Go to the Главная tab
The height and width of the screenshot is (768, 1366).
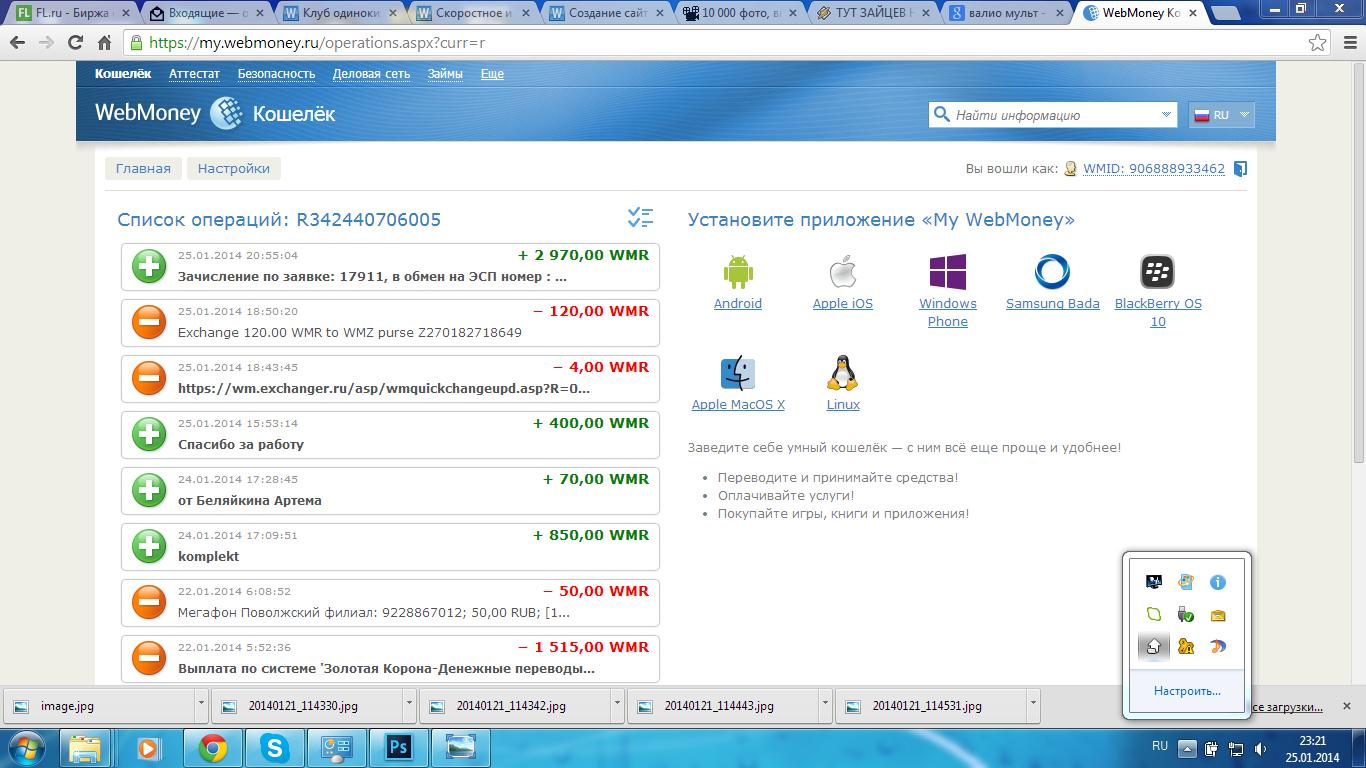point(143,169)
